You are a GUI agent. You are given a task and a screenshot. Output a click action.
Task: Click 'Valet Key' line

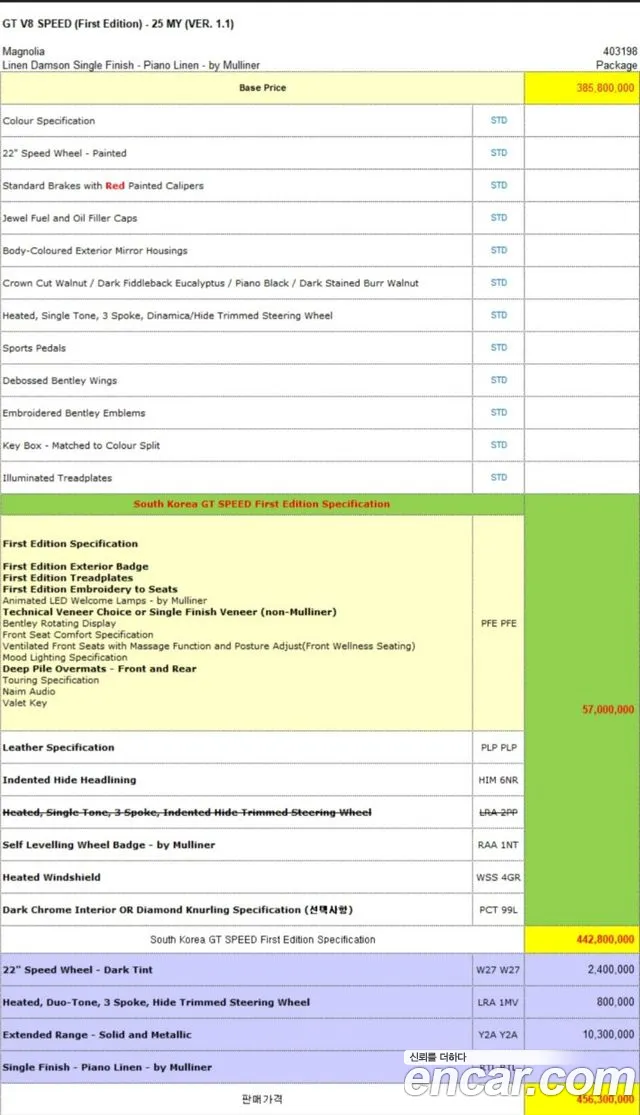pyautogui.click(x=24, y=703)
